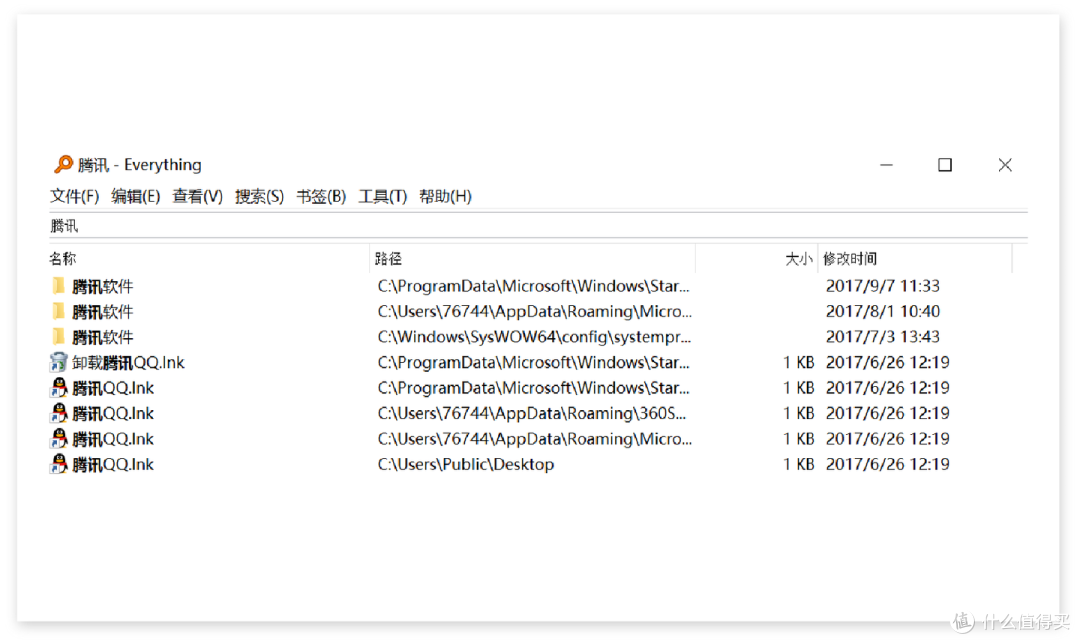This screenshot has width=1080, height=644.
Task: Maximize the Everything window
Action: click(x=945, y=165)
